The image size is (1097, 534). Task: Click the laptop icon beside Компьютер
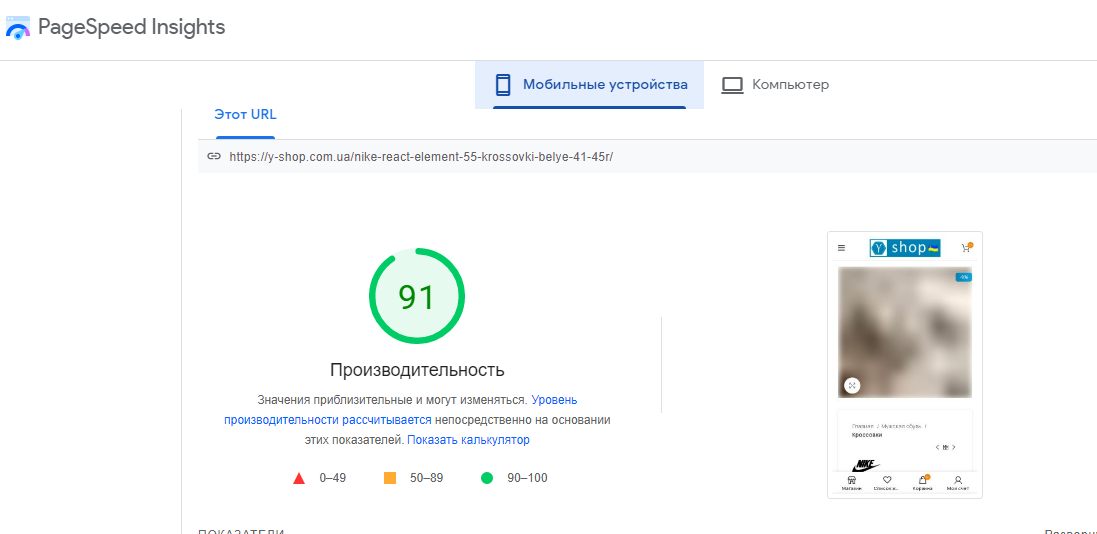click(732, 85)
